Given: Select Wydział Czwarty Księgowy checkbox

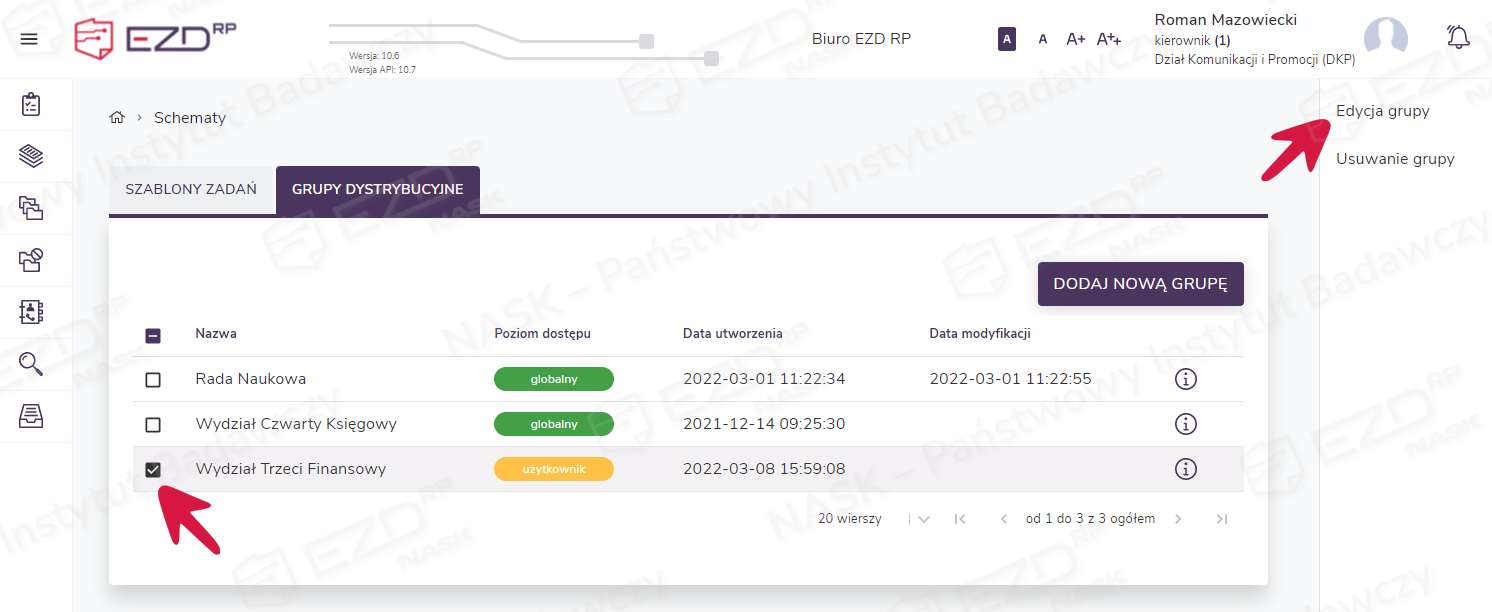Looking at the screenshot, I should [153, 425].
